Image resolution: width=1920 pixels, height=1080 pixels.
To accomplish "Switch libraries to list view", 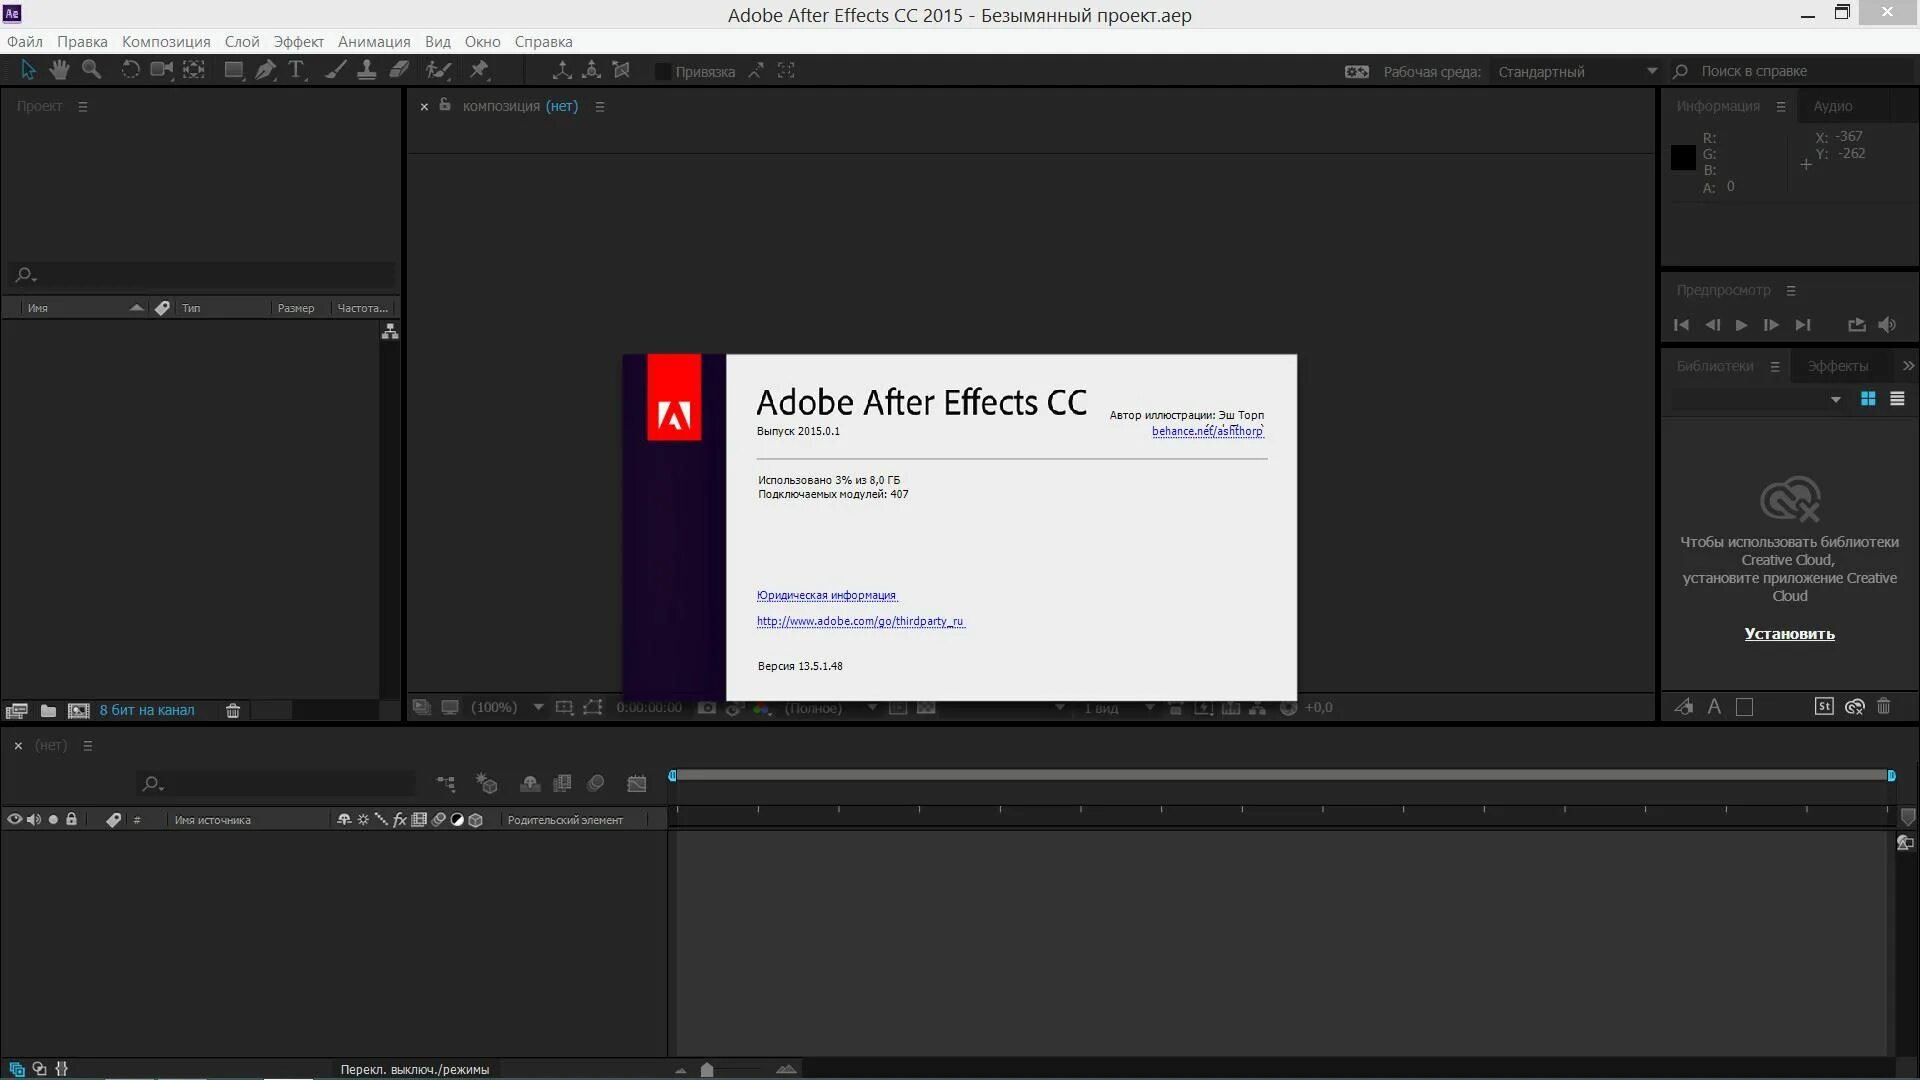I will [x=1897, y=399].
